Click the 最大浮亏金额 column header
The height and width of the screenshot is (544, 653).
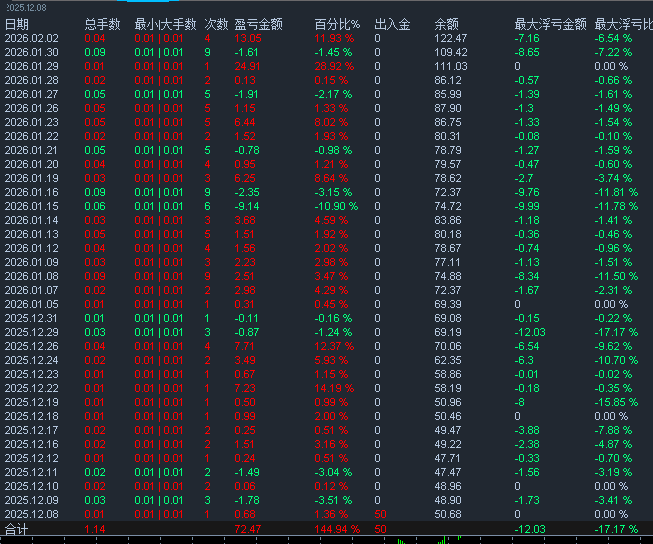[x=550, y=23]
